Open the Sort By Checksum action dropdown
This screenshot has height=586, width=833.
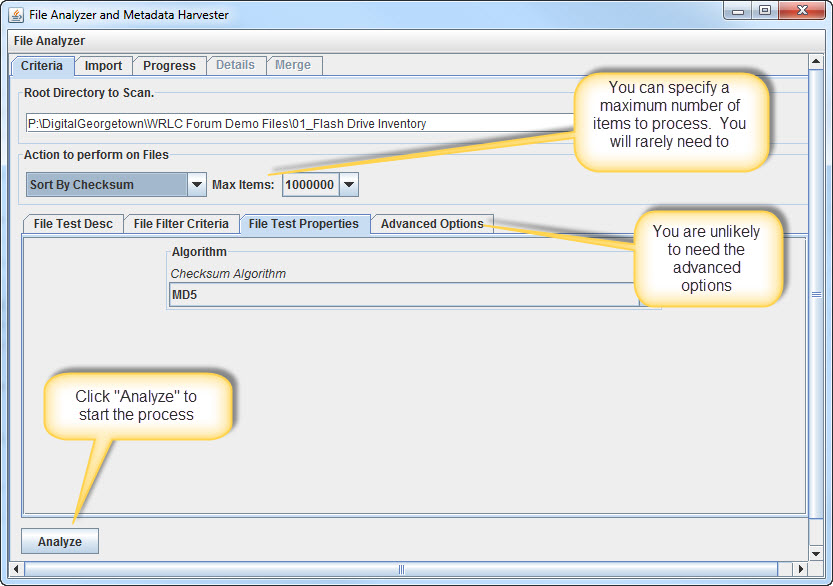(196, 185)
